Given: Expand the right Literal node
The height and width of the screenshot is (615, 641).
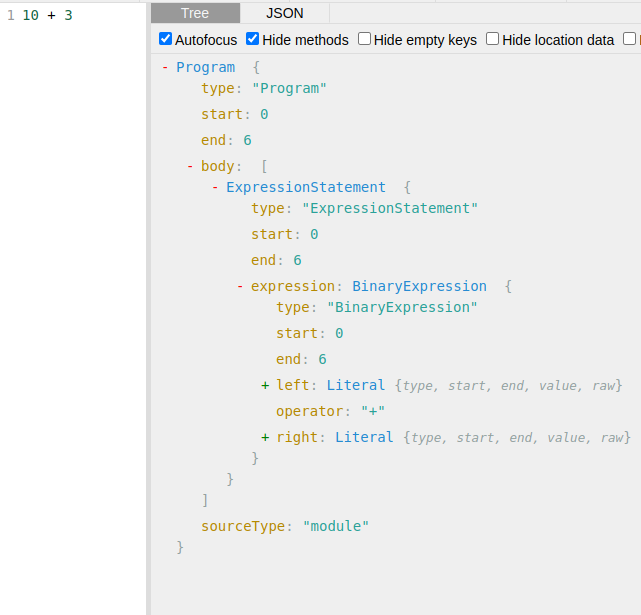Looking at the screenshot, I should 265,437.
